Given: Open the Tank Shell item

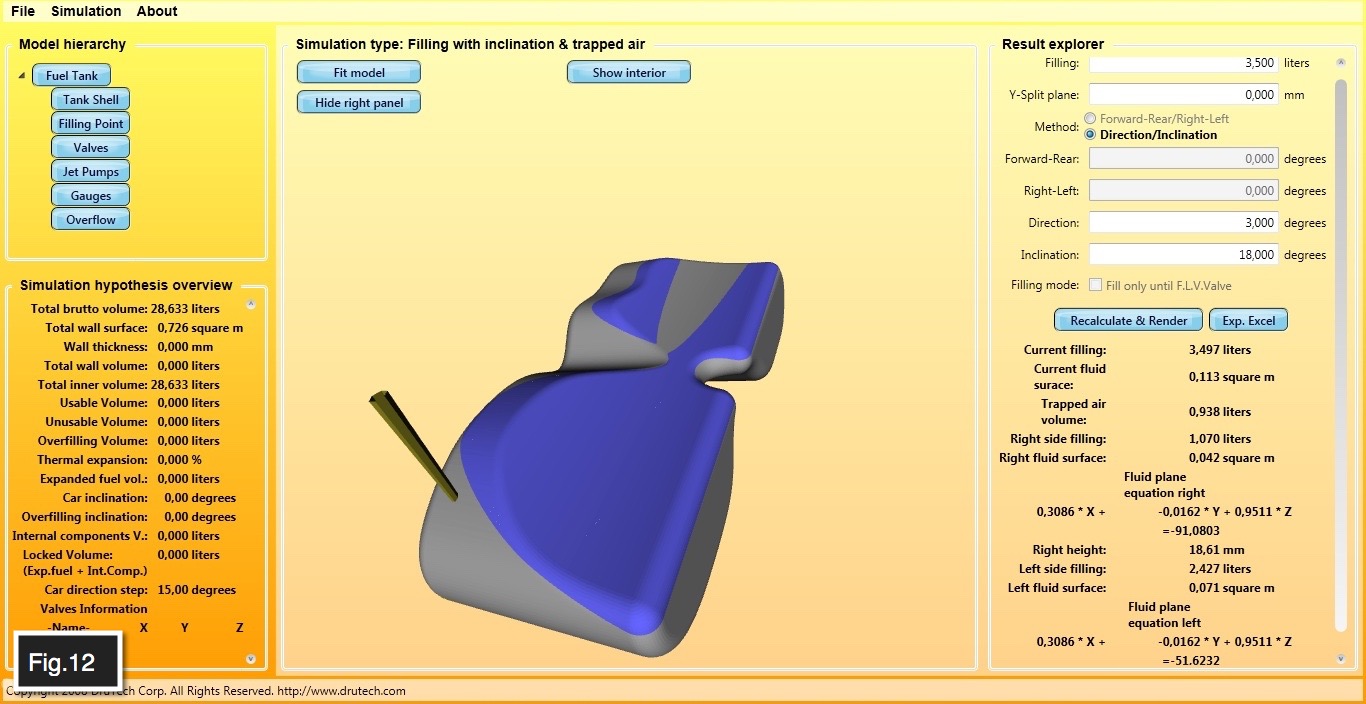Looking at the screenshot, I should pos(90,100).
